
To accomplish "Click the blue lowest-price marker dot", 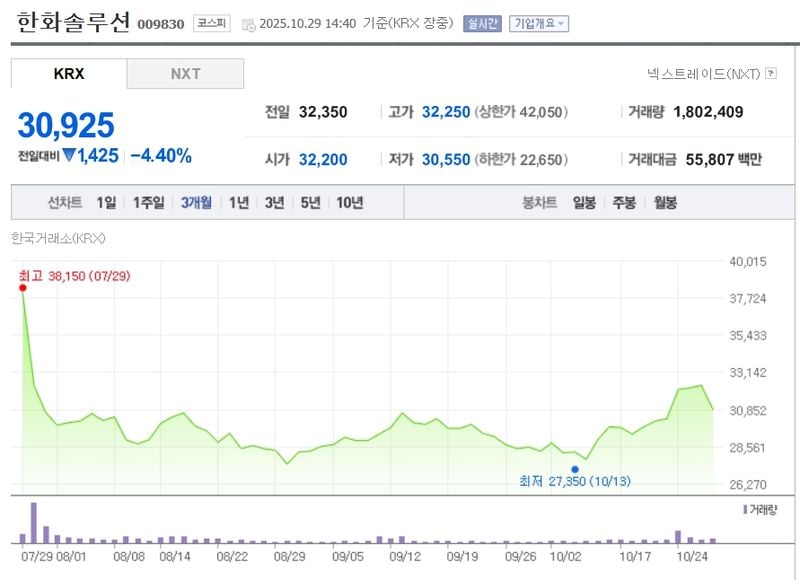I will coord(575,468).
